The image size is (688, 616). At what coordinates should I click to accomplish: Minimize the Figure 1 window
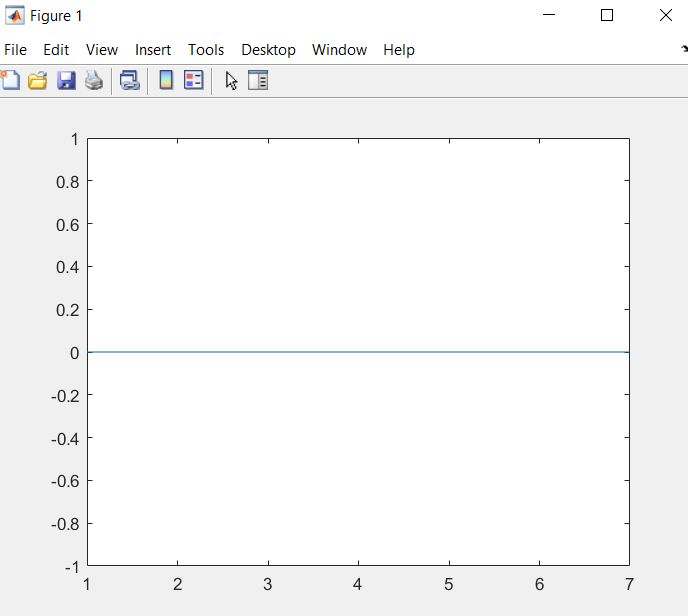coord(549,15)
